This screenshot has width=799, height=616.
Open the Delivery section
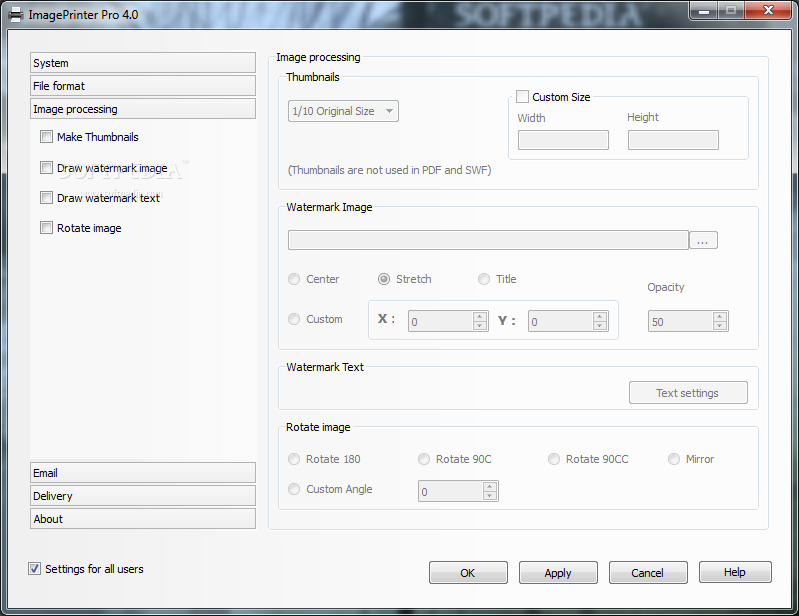(x=143, y=495)
